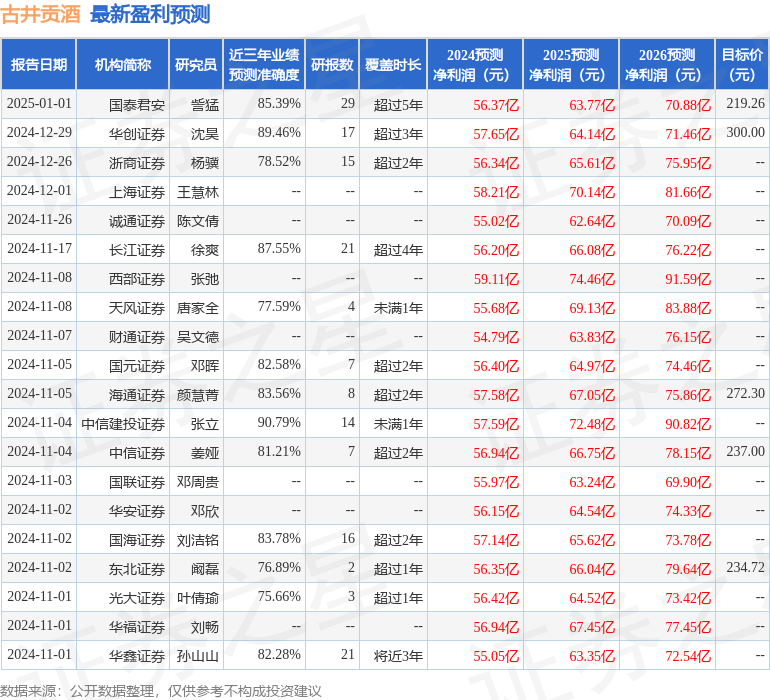Click researcher name 邓周贵
Viewport: 770px width, 700px height.
point(198,482)
